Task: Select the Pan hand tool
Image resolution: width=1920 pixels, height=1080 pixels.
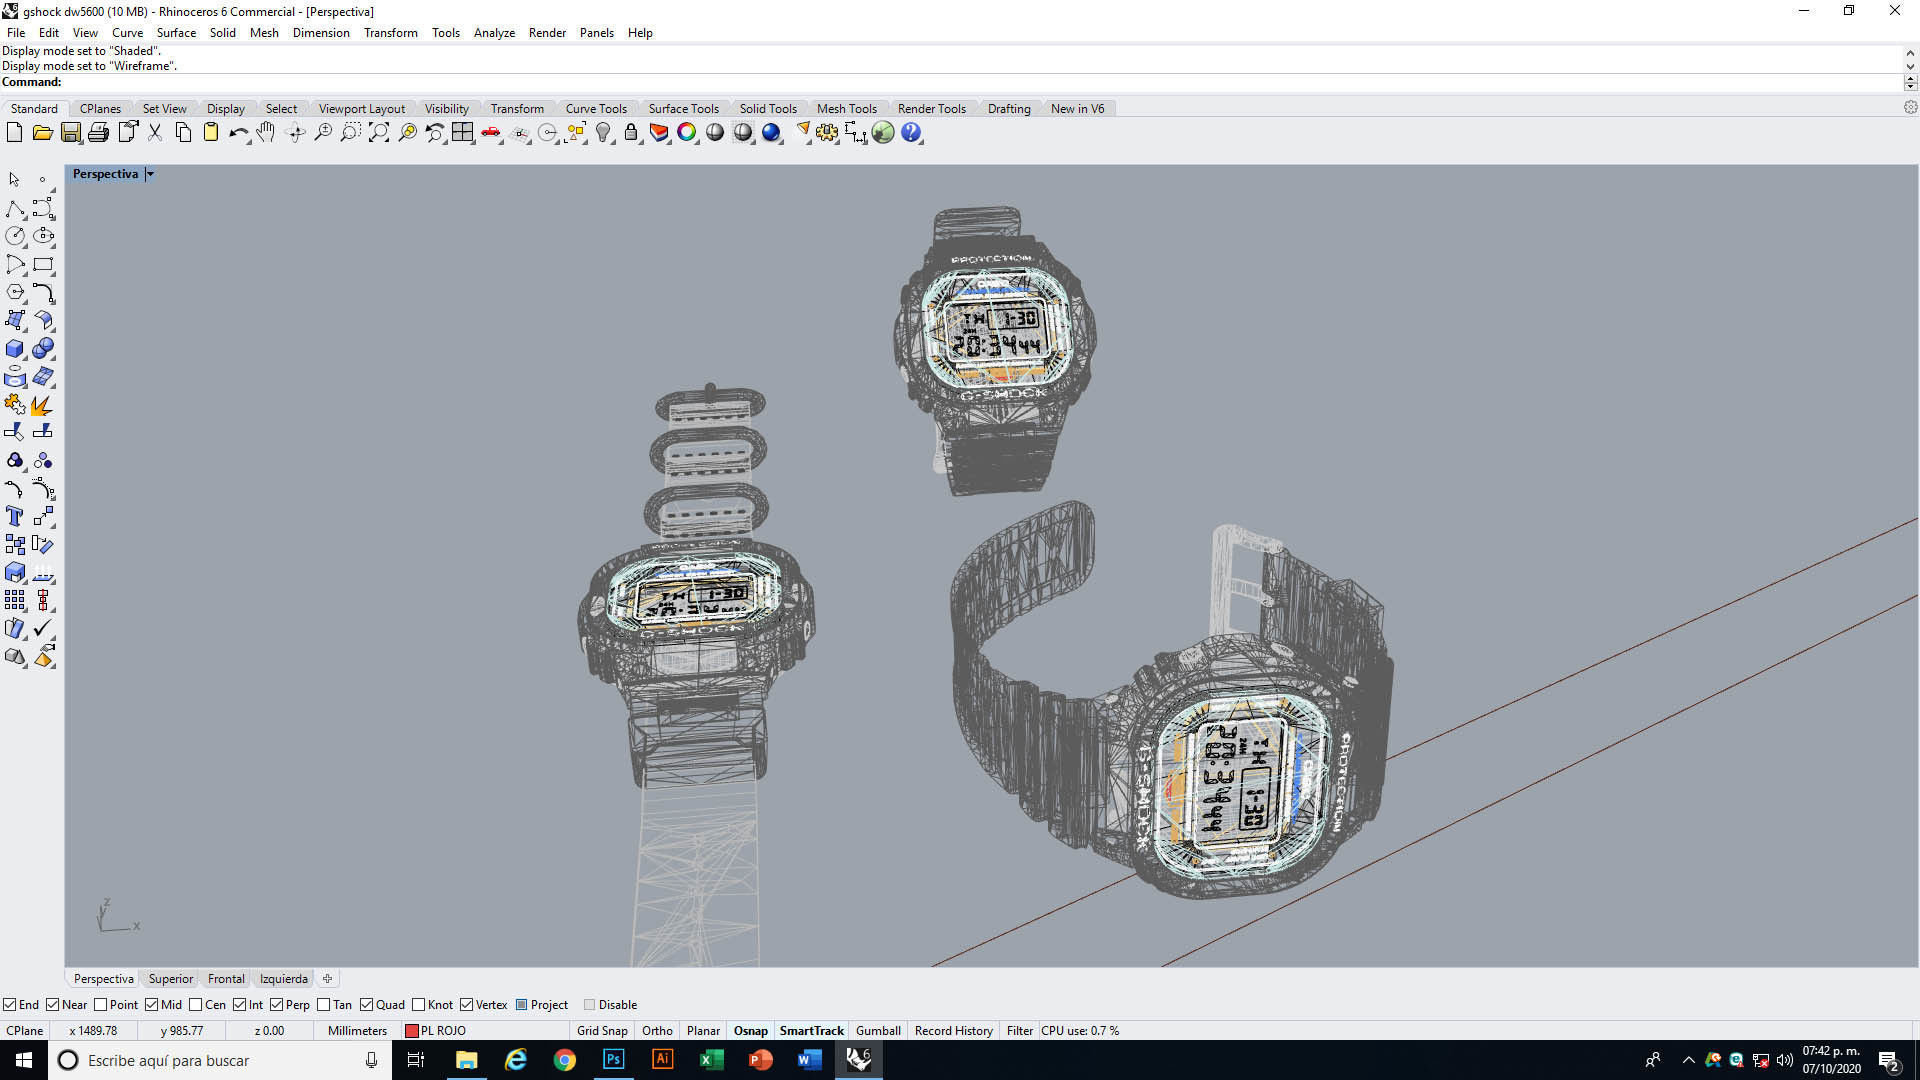Action: [265, 132]
